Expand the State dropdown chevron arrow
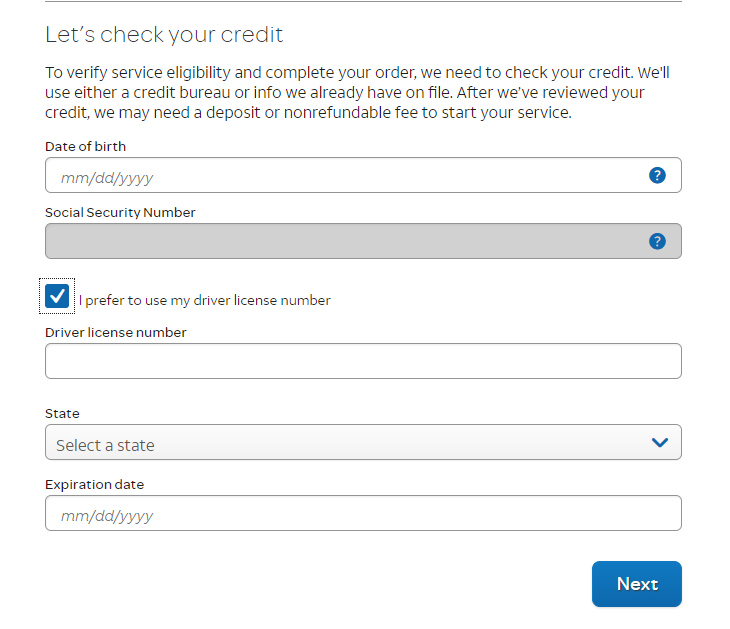 [659, 442]
